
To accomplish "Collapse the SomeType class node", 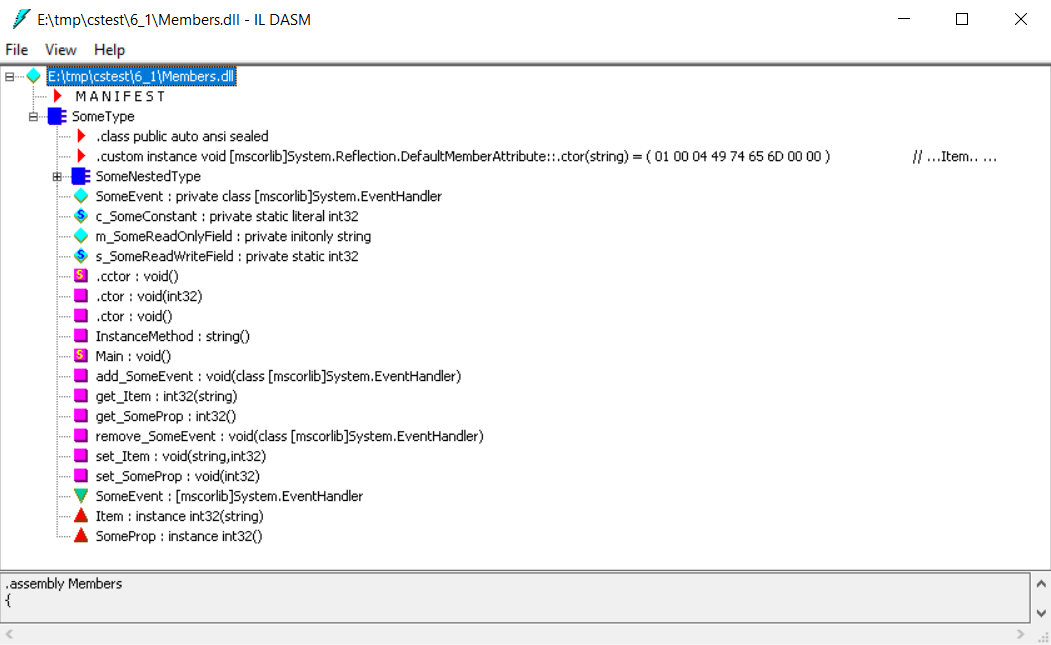I will pos(34,117).
